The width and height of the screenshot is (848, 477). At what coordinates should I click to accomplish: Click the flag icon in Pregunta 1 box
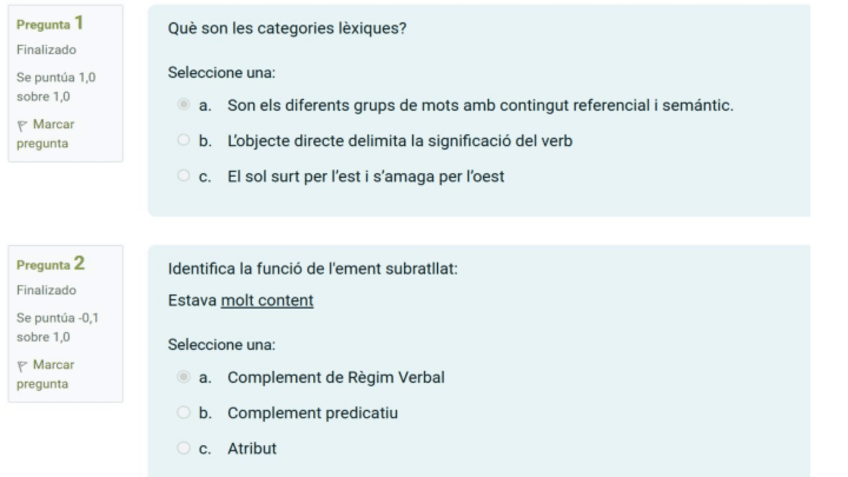(24, 125)
